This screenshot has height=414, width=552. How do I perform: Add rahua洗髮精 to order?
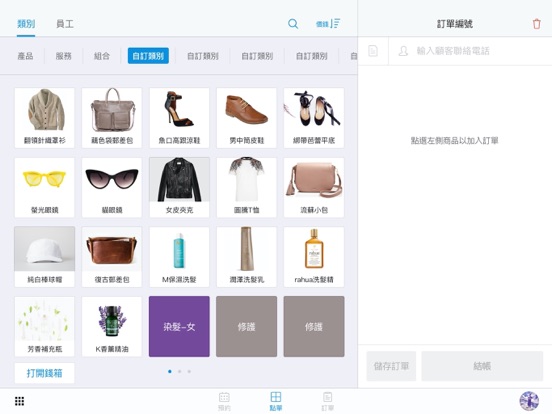(x=314, y=257)
